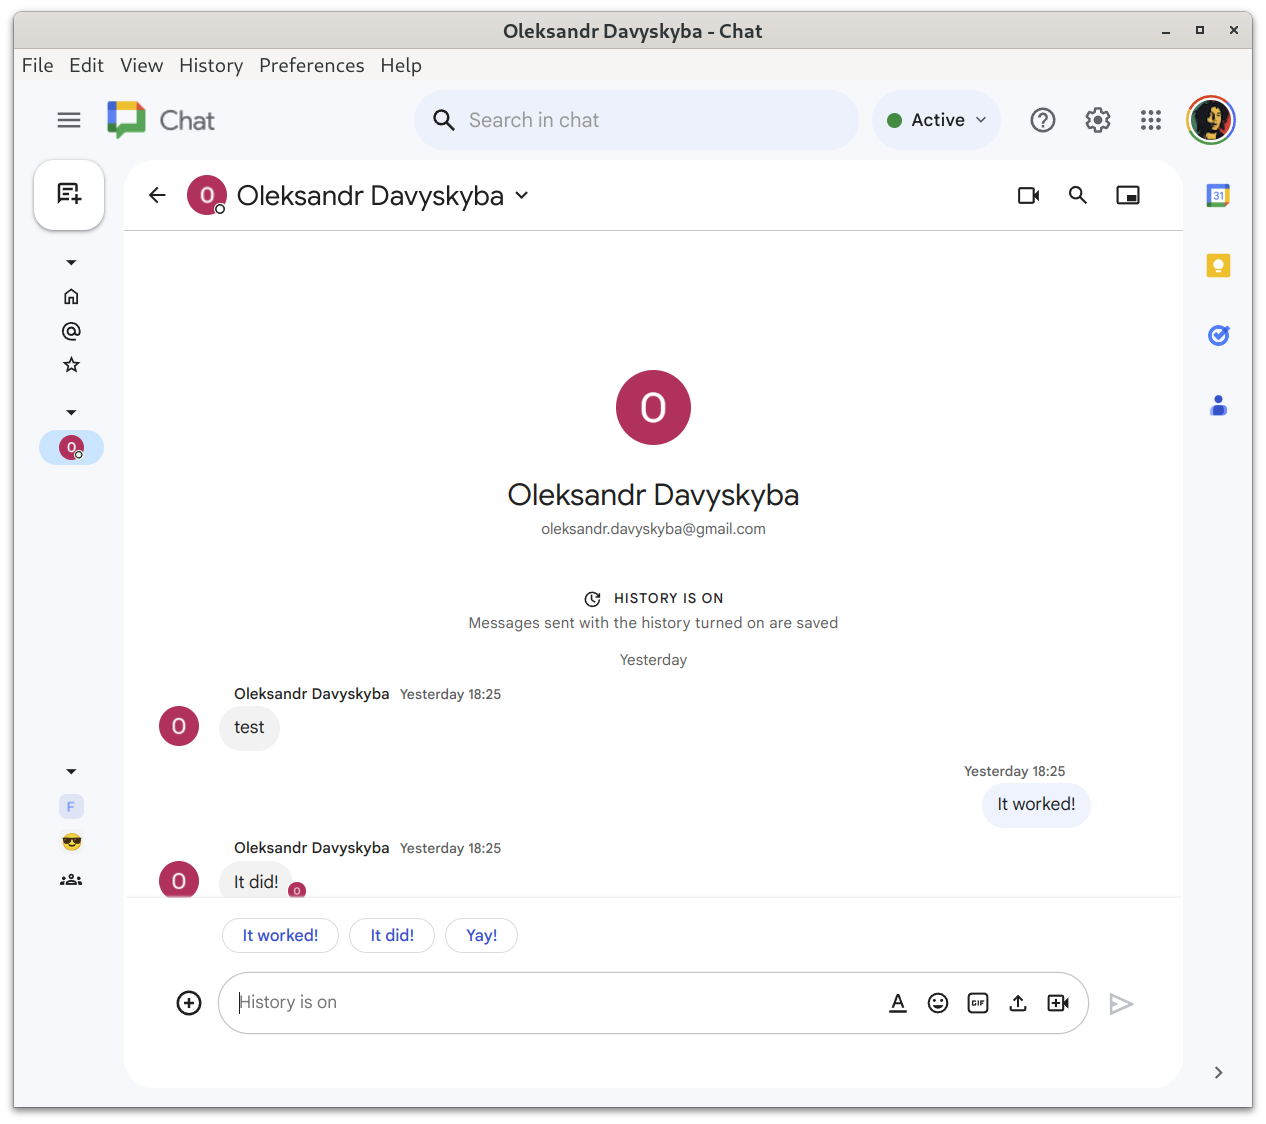
Task: Search within this conversation
Action: point(1078,195)
